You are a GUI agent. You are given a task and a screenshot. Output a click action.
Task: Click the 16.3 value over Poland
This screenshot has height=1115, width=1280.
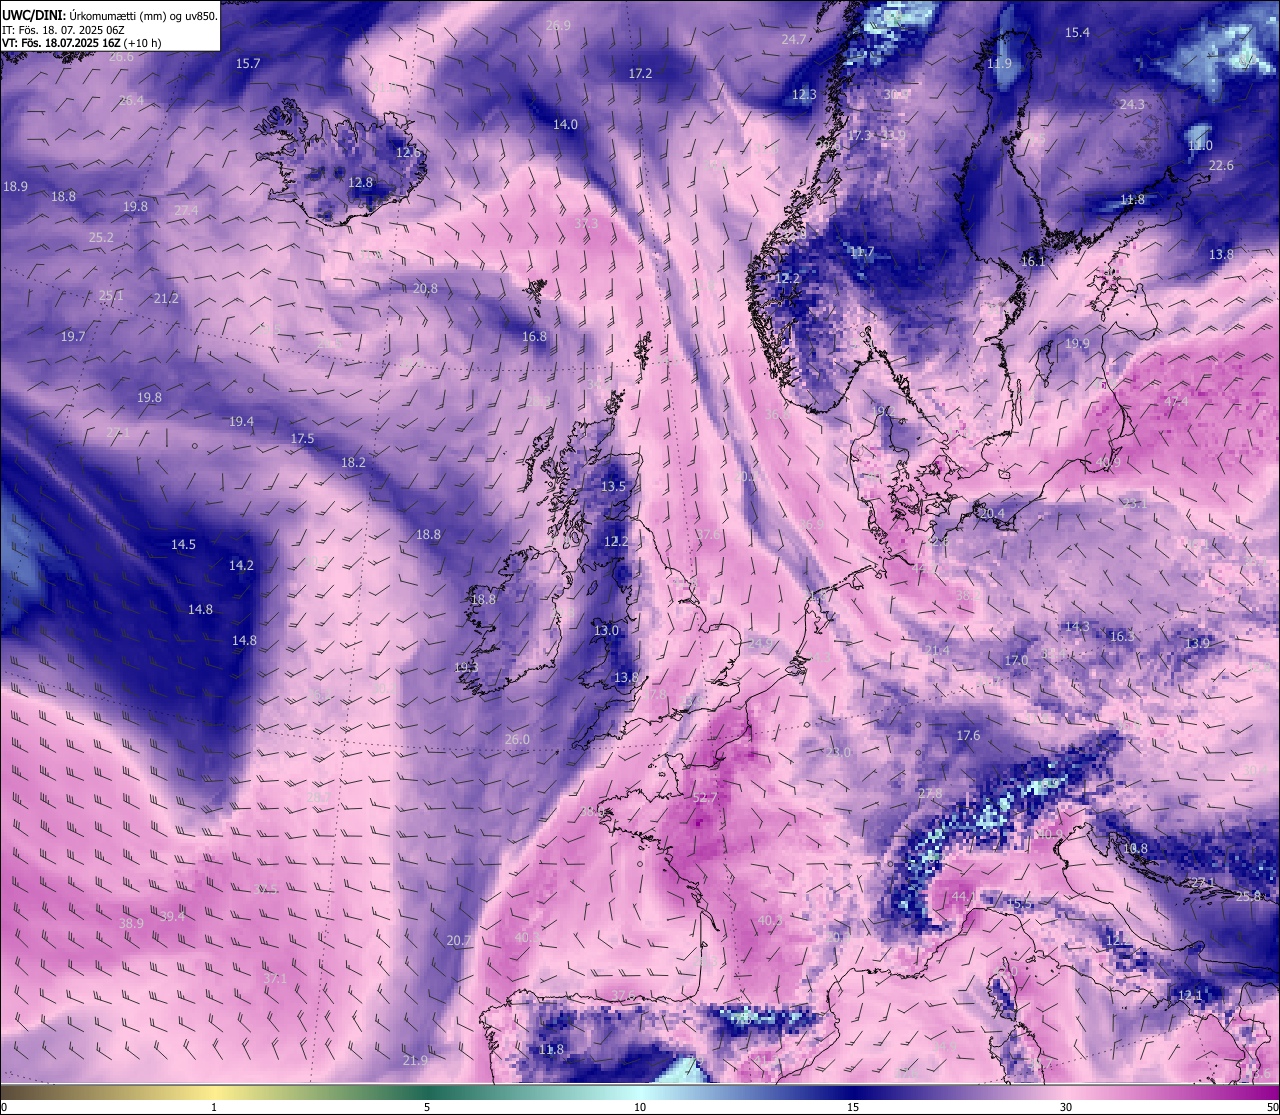(1122, 637)
